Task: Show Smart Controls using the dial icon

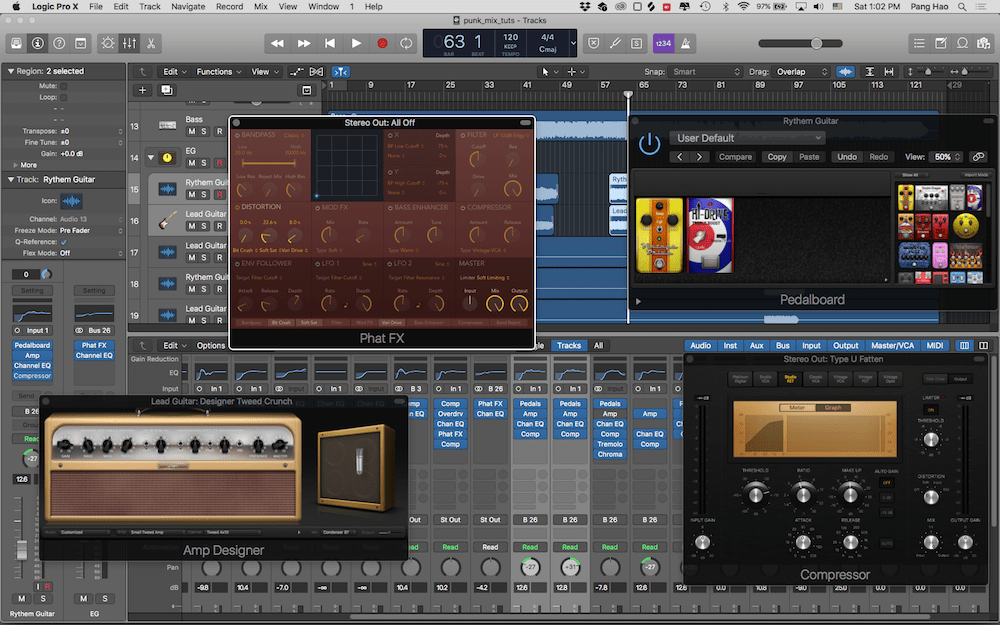Action: pyautogui.click(x=108, y=43)
